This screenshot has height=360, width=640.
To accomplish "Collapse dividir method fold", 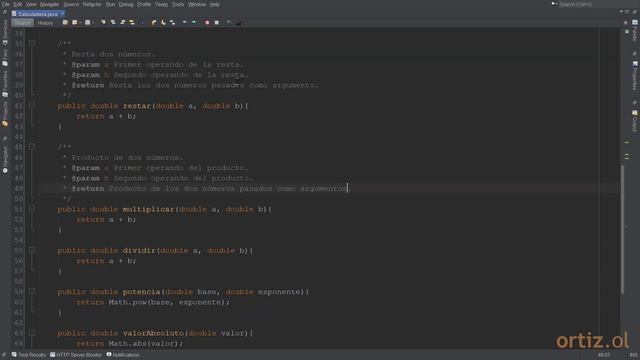I will (32, 250).
